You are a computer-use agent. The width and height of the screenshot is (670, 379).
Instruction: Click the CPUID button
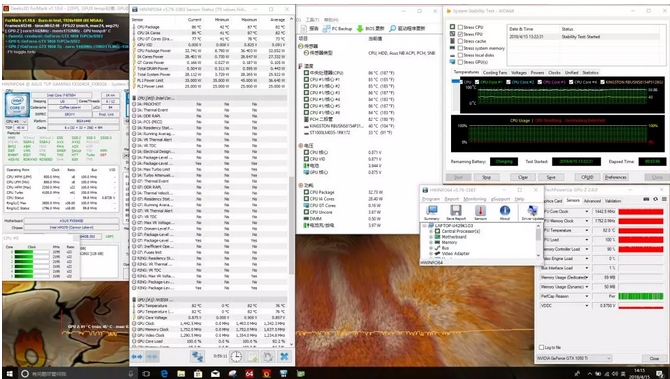587,177
